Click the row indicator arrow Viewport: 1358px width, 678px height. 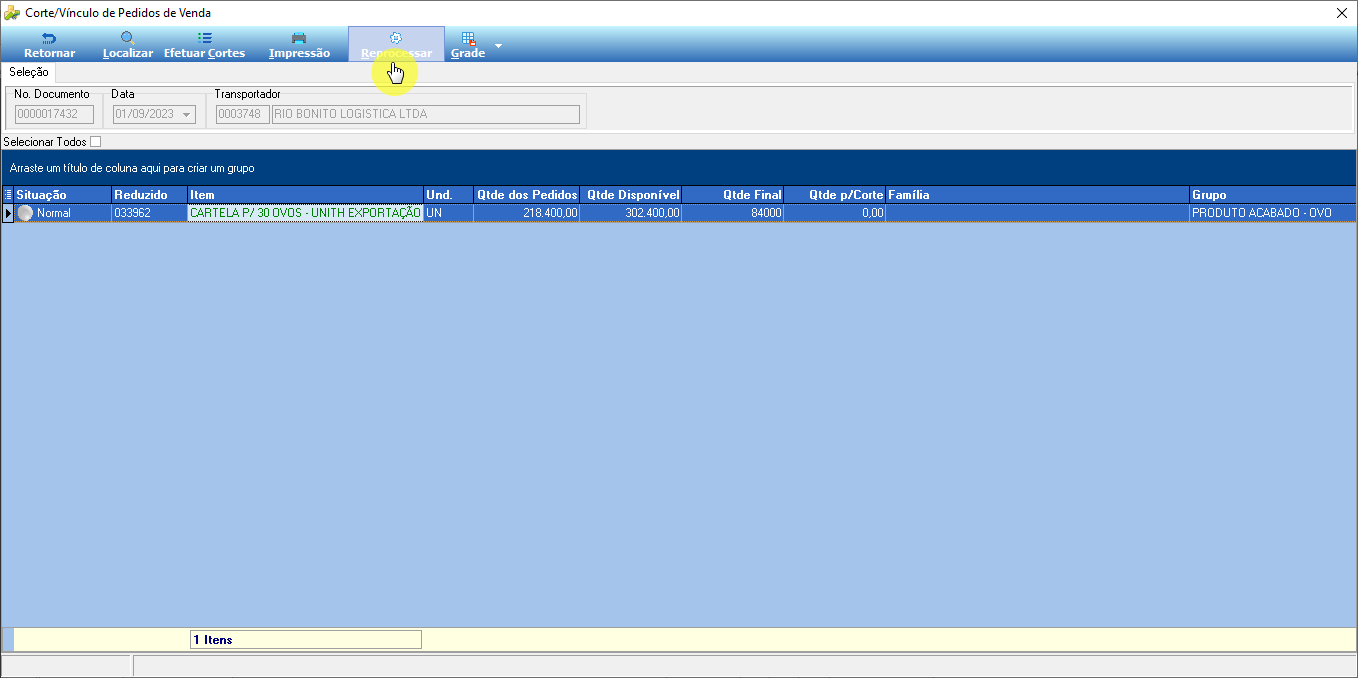[x=8, y=213]
